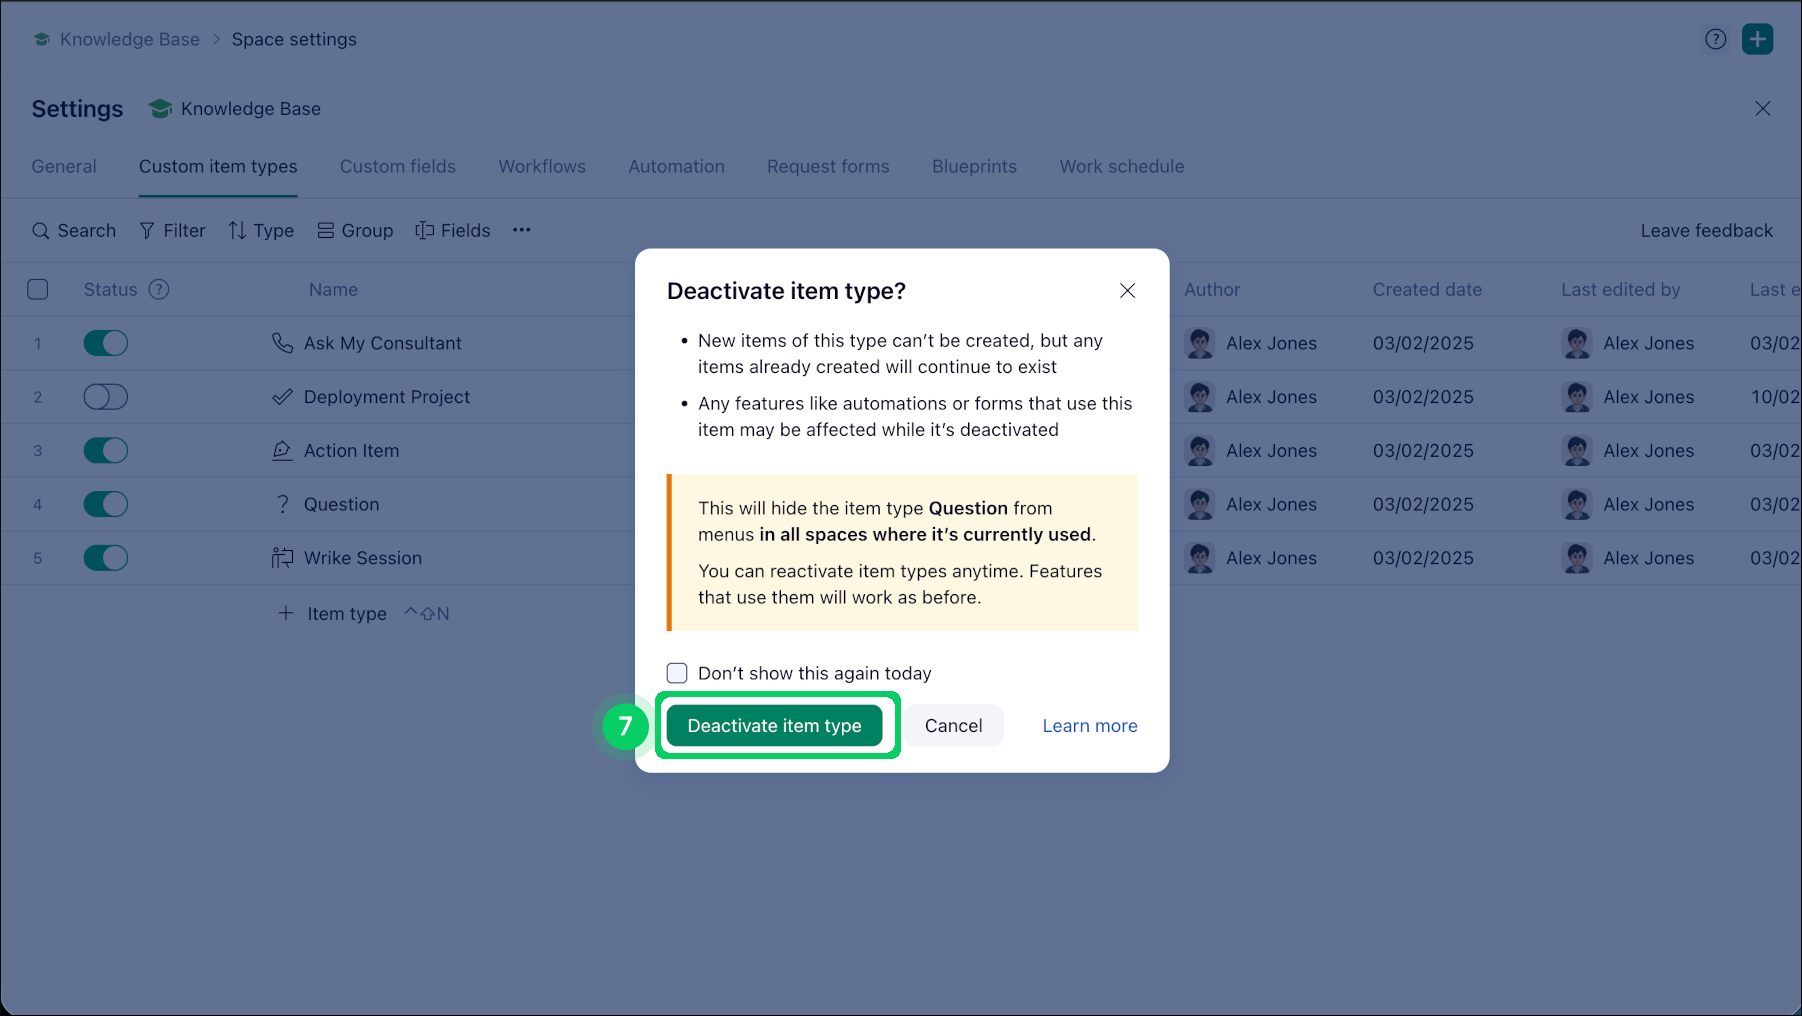Viewport: 1802px width, 1016px height.
Task: Click the Cancel button
Action: (x=954, y=726)
